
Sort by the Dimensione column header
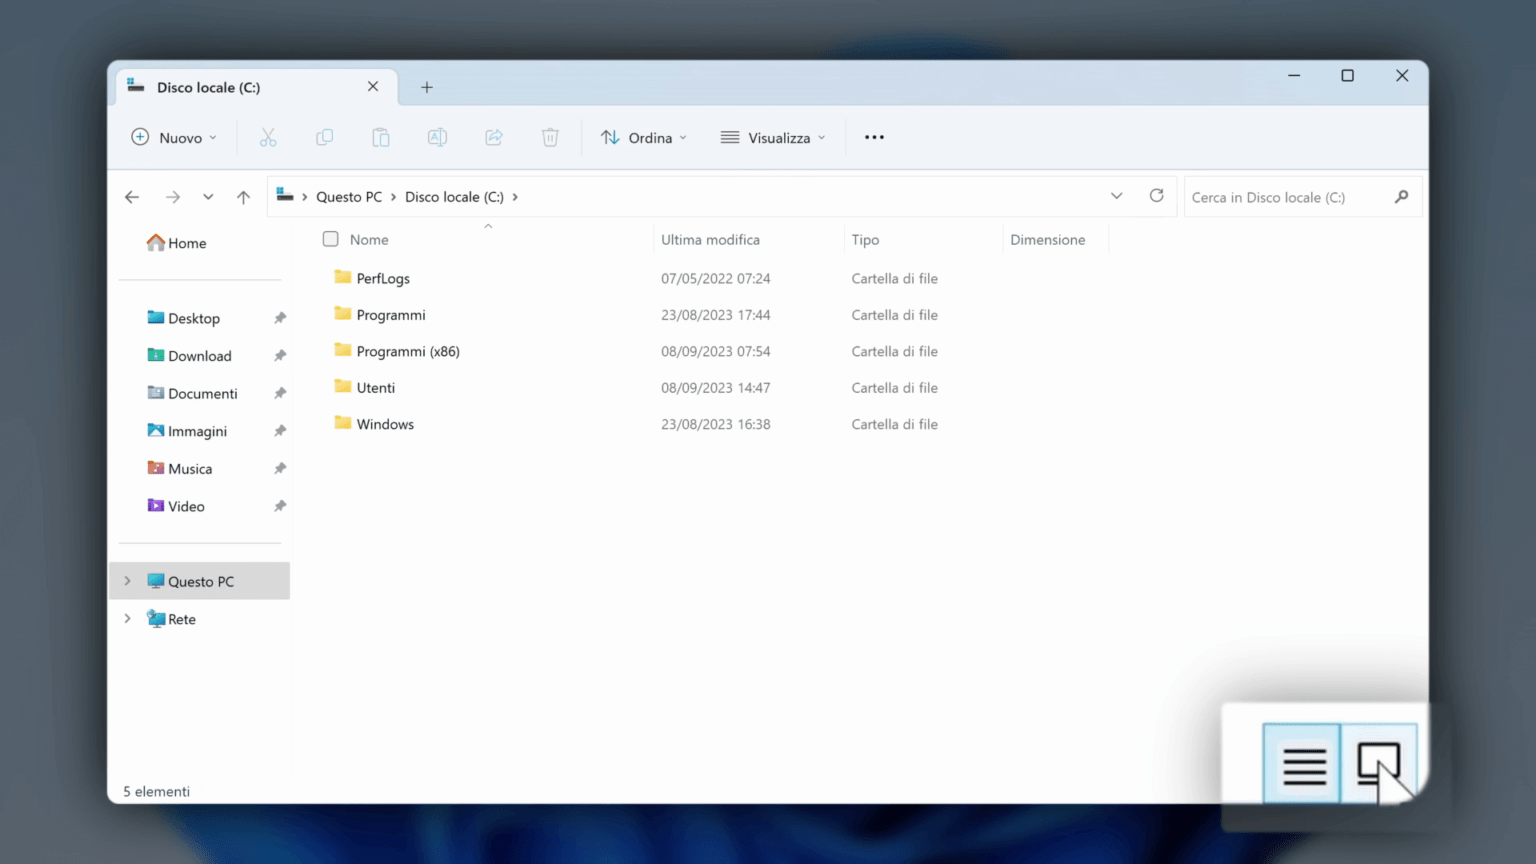coord(1047,240)
